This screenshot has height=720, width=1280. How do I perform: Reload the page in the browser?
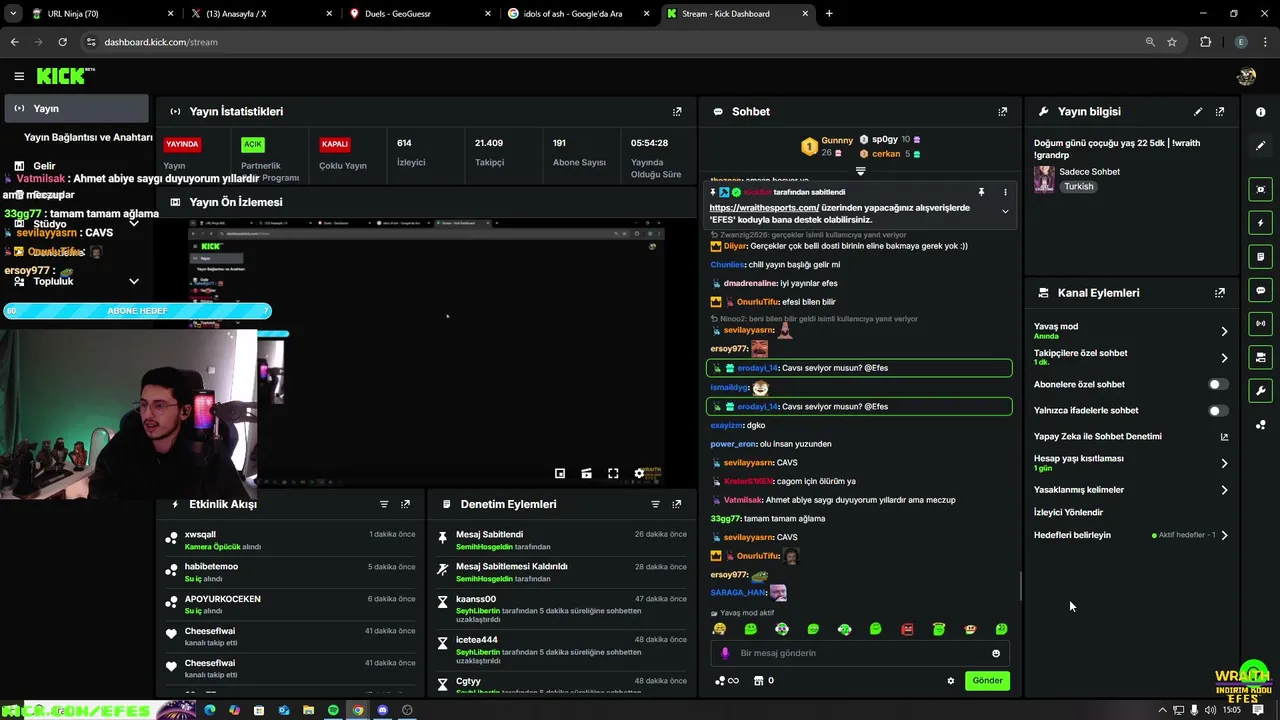point(62,42)
